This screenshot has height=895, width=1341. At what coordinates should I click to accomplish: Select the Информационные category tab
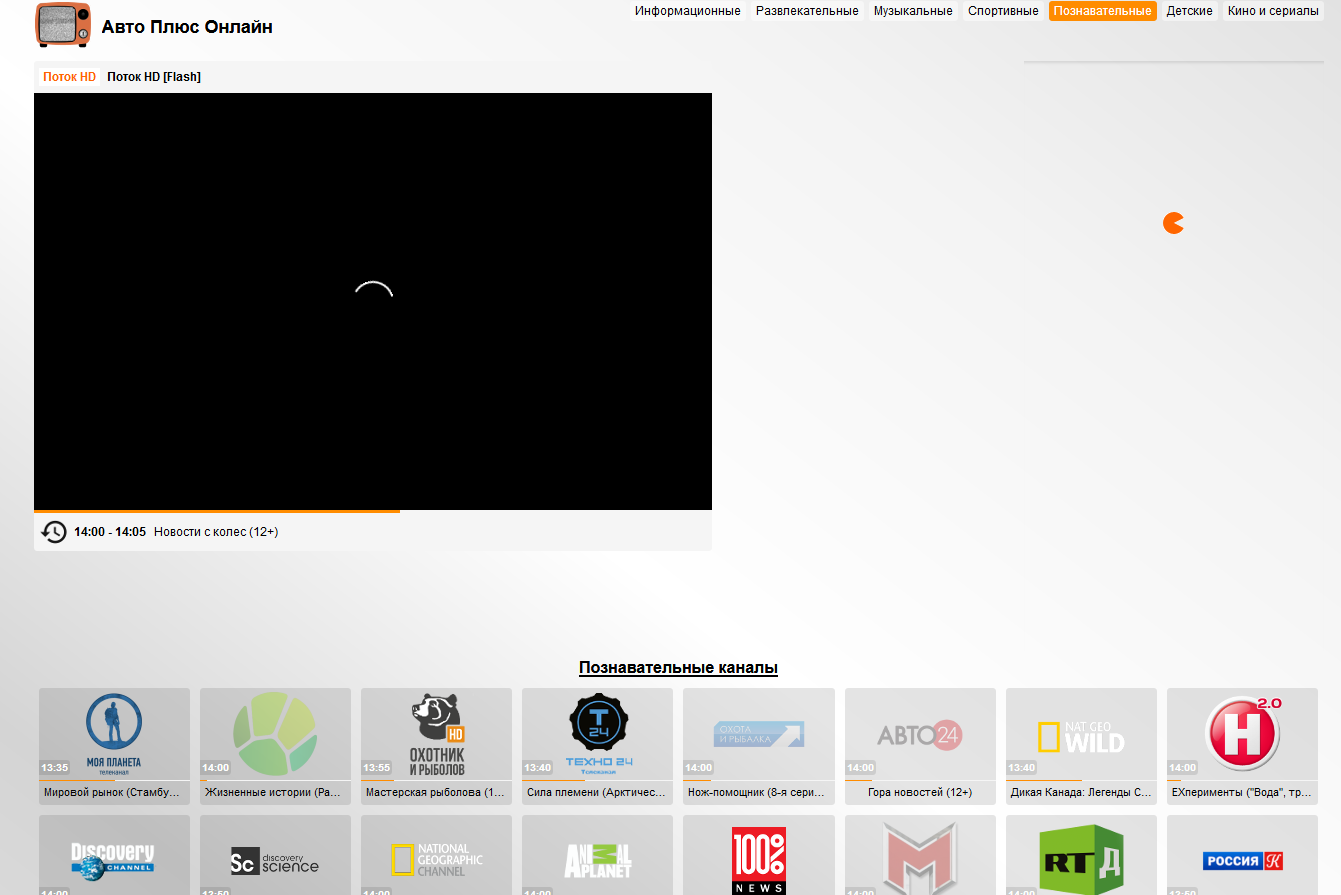688,10
